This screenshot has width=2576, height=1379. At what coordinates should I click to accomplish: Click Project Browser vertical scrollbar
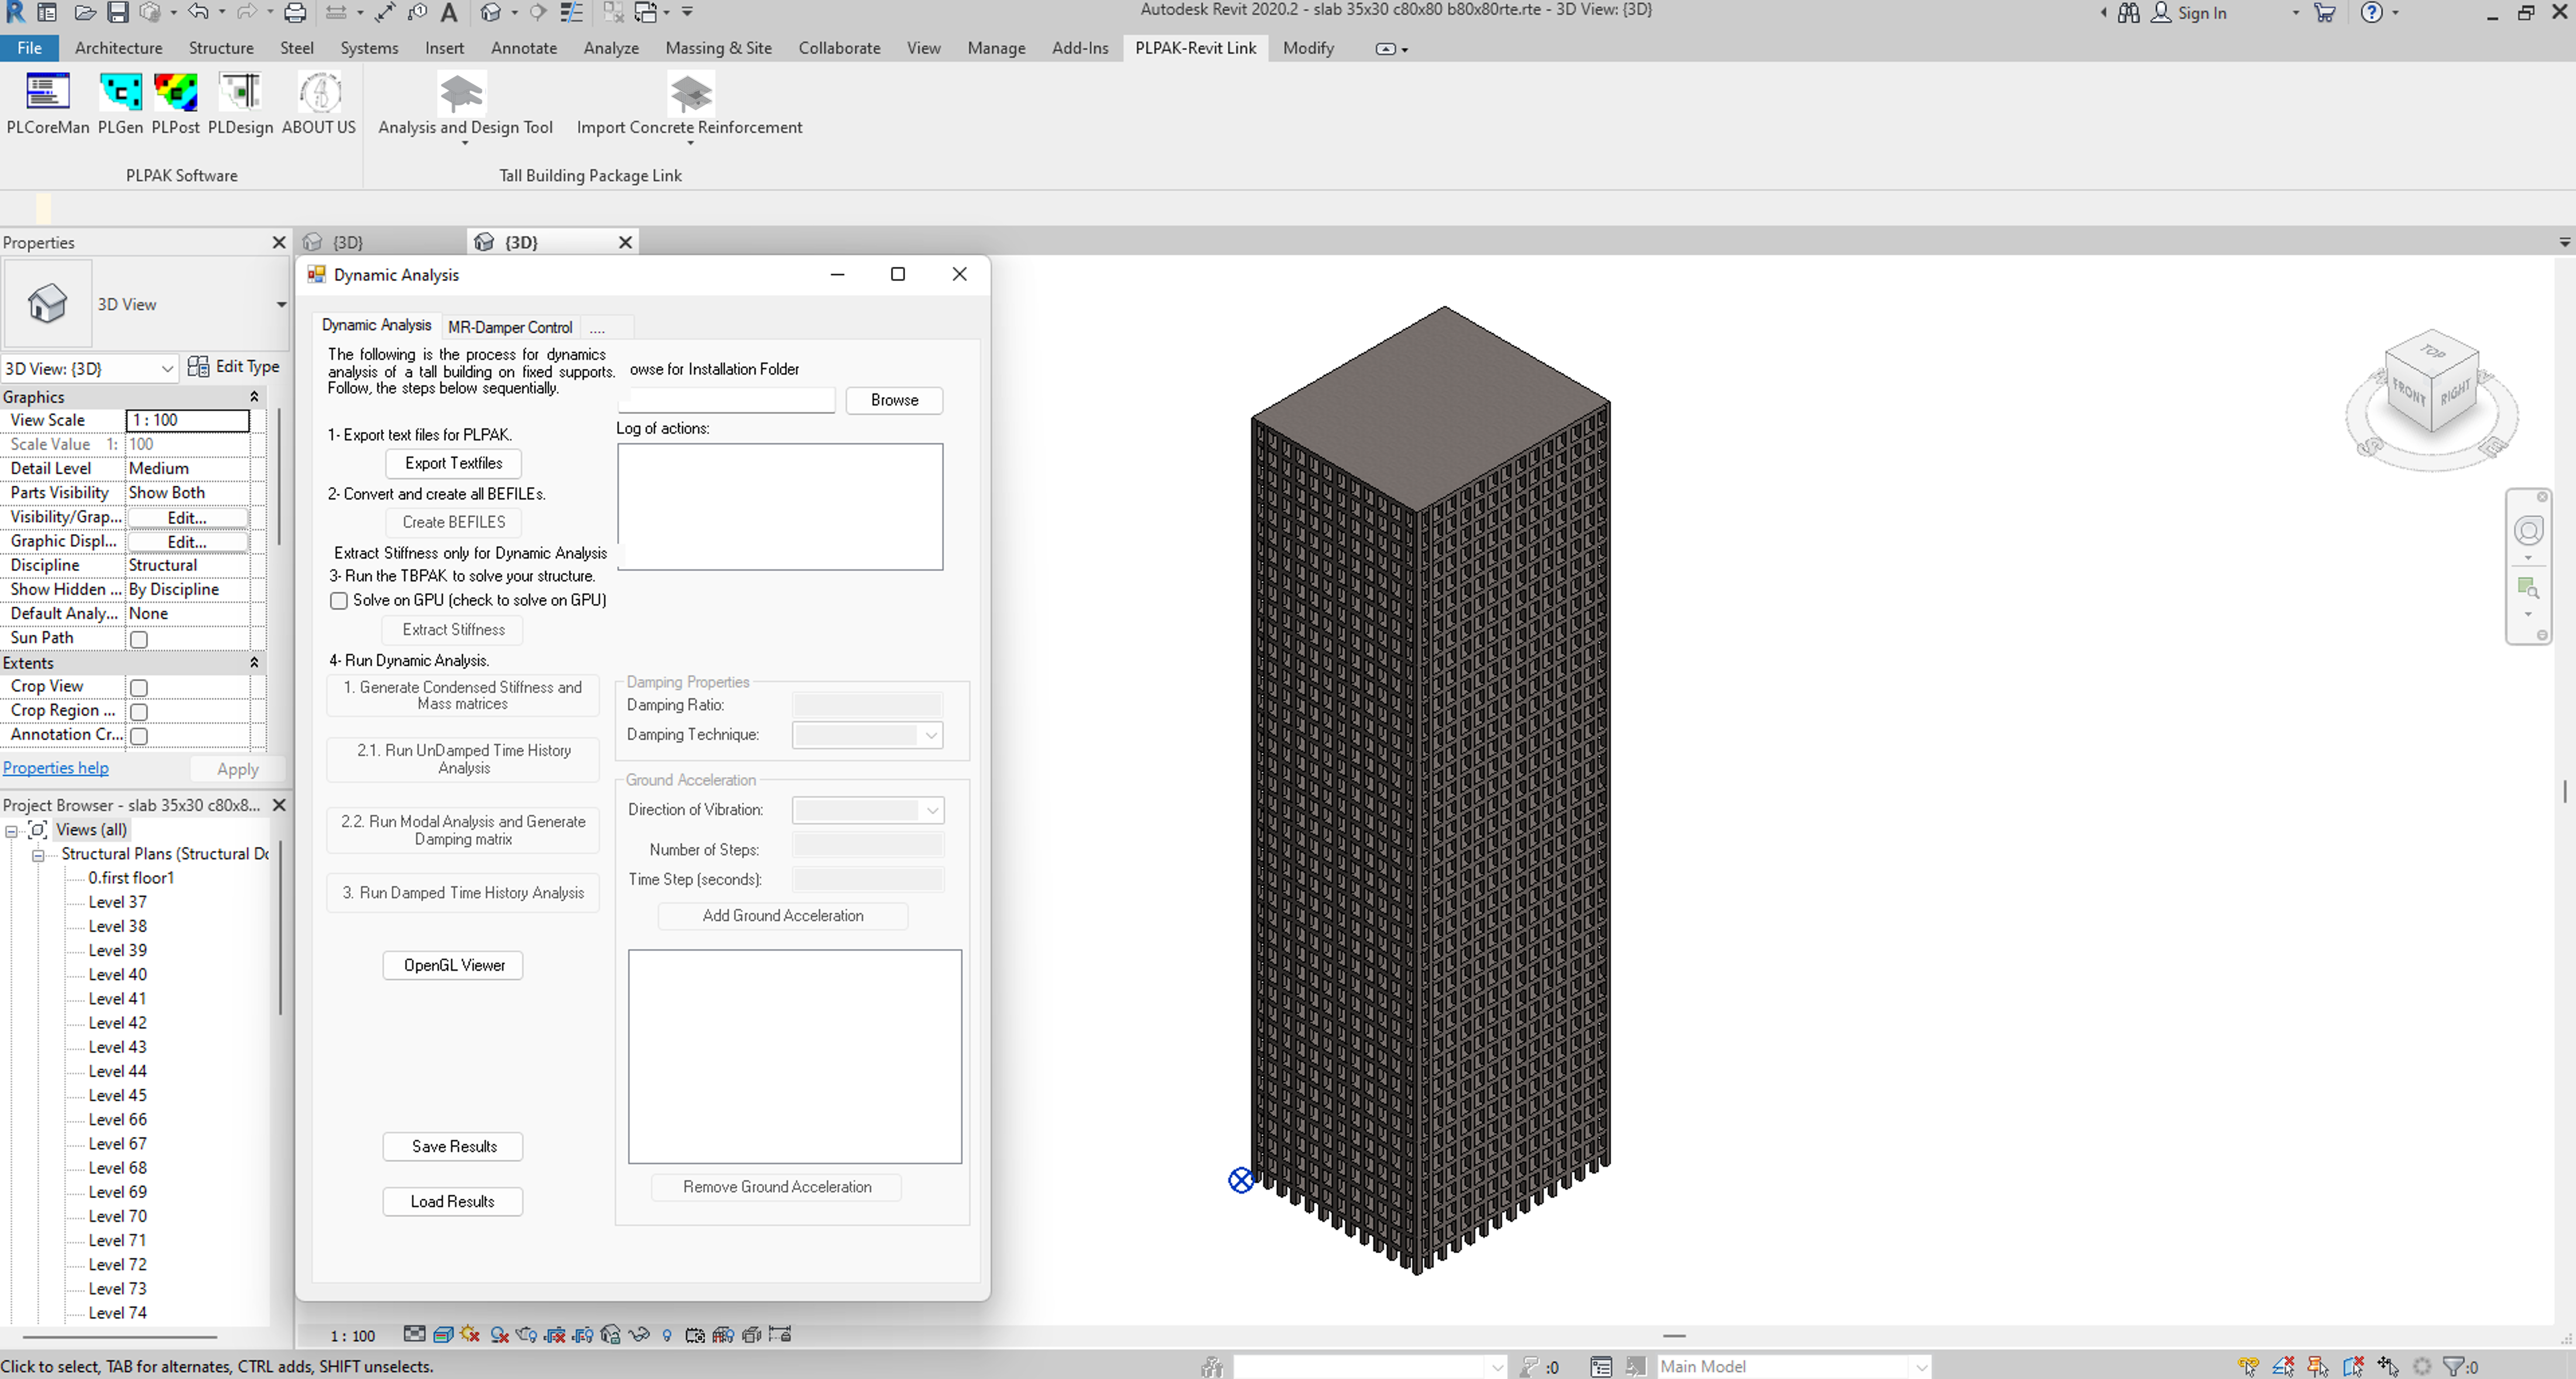pos(280,928)
